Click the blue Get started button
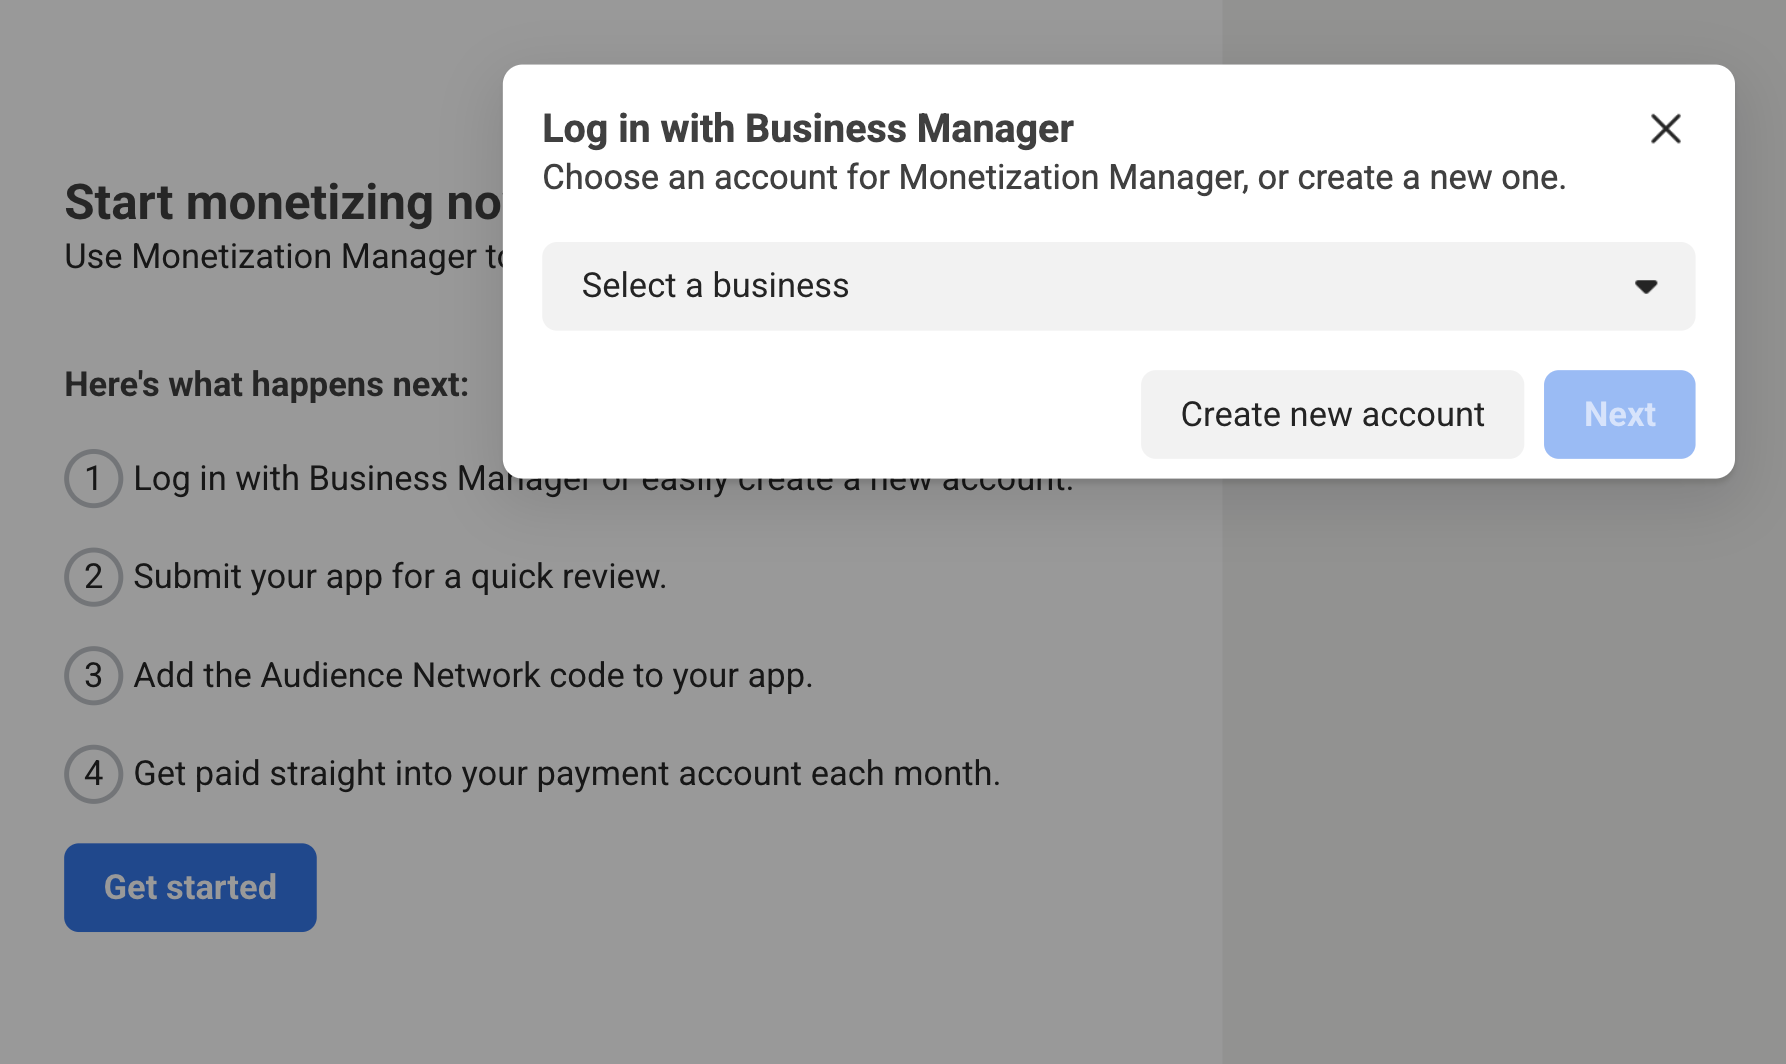Screen dimensions: 1786x1064 click(190, 887)
